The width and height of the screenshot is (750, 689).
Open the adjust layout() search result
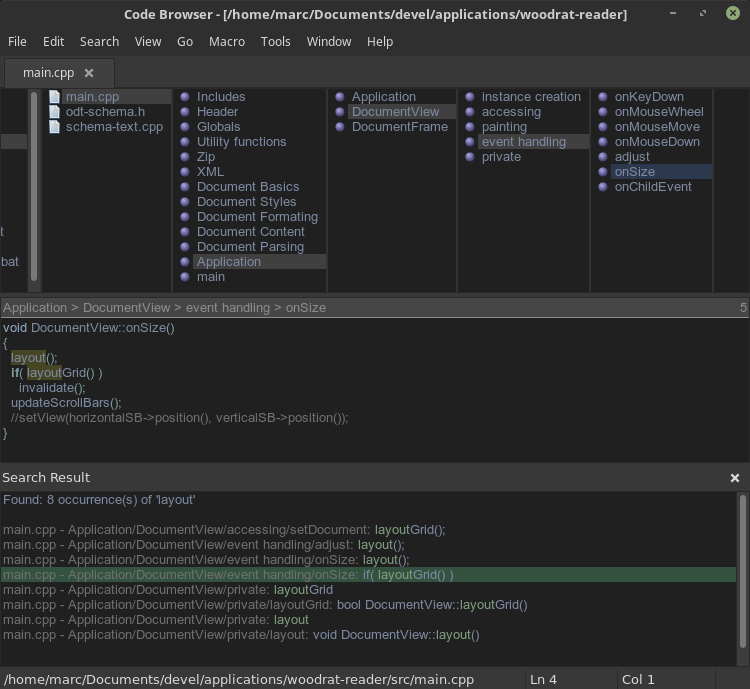368,545
